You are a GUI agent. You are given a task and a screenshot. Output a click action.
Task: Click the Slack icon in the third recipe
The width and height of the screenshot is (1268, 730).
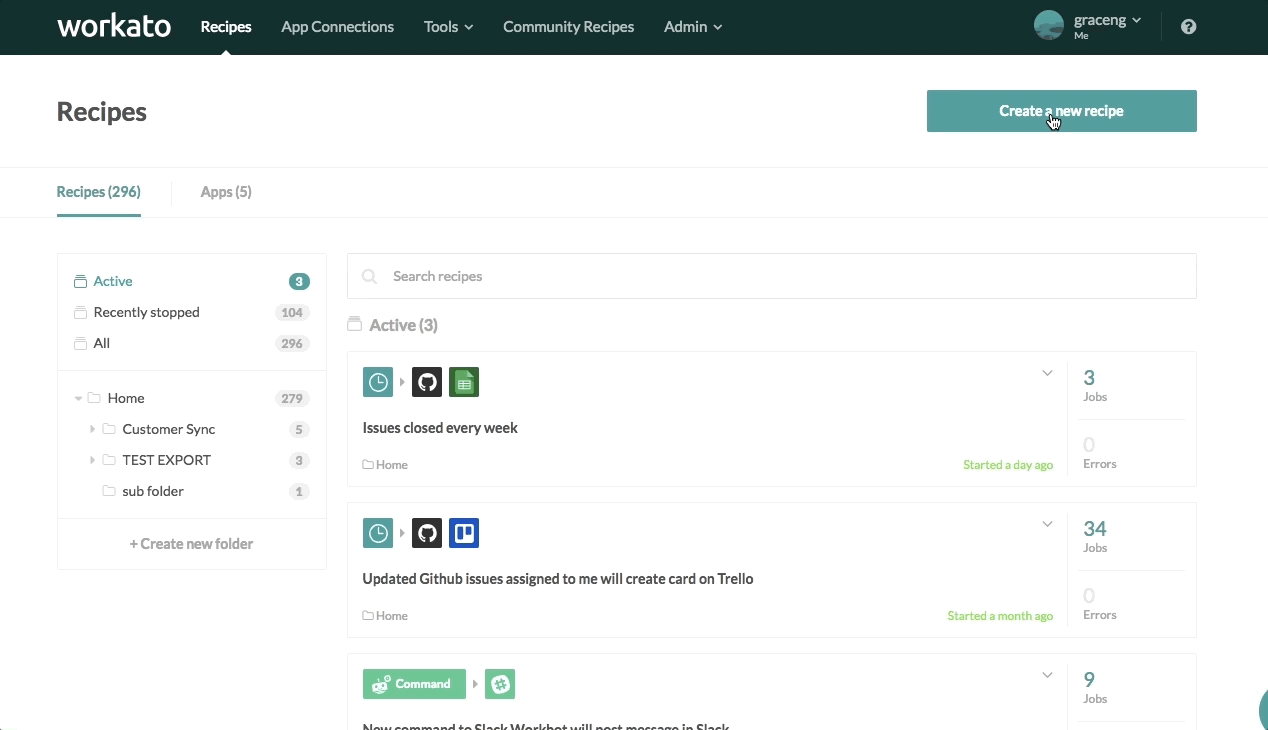coord(500,684)
